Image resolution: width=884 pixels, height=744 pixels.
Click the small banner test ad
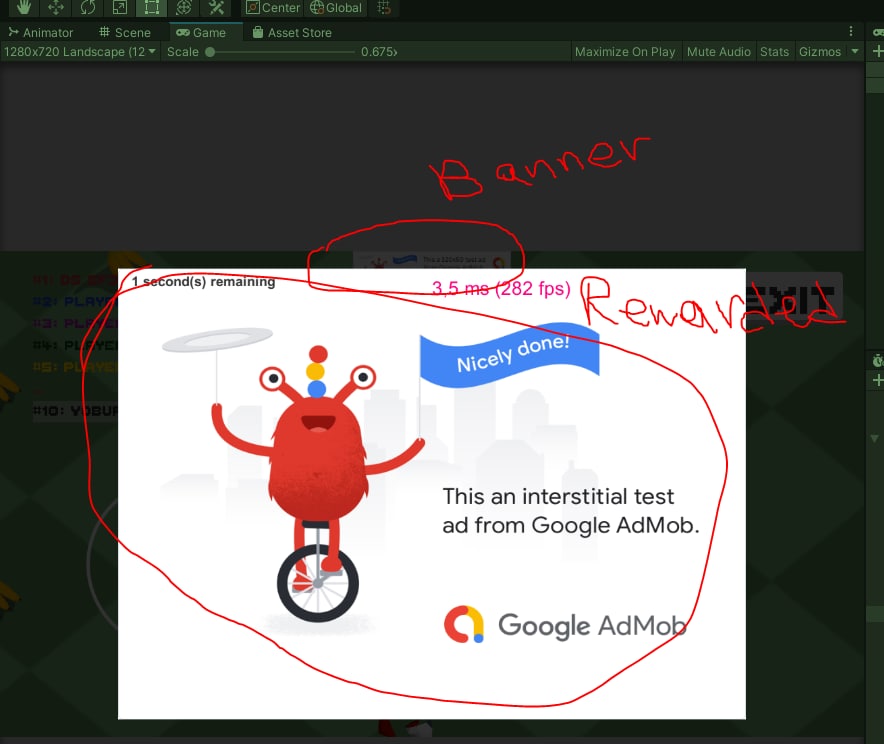tap(432, 260)
